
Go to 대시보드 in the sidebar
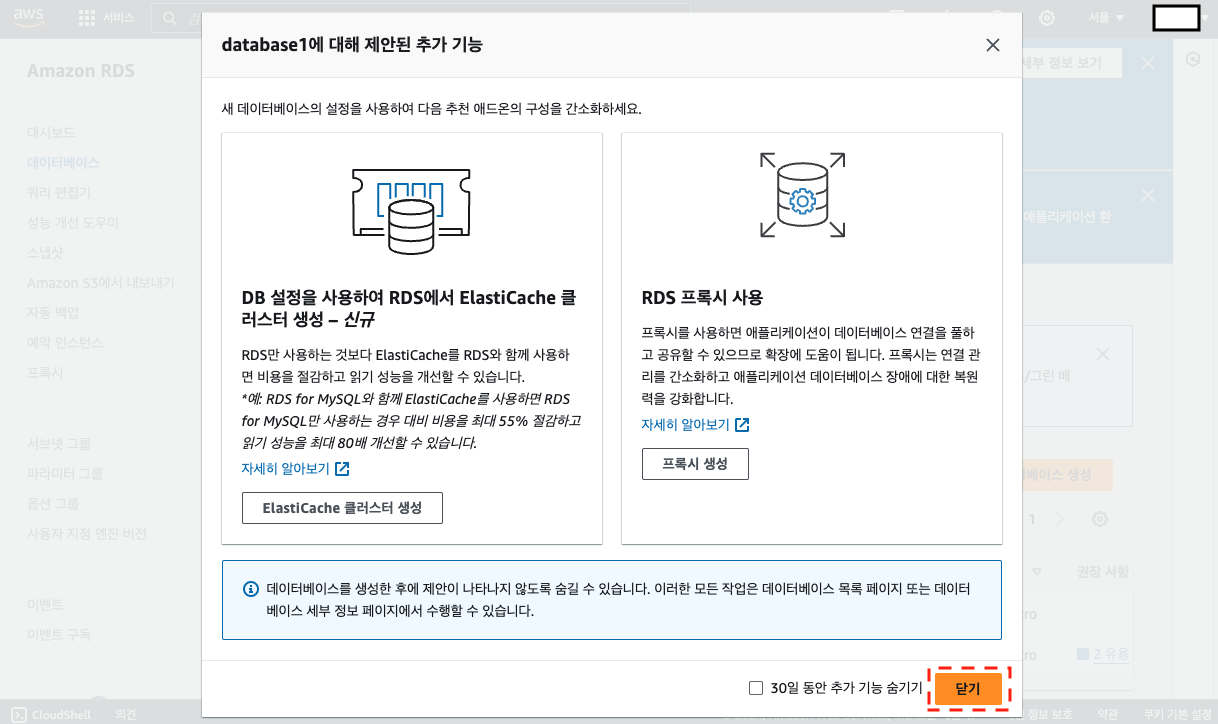(x=51, y=132)
